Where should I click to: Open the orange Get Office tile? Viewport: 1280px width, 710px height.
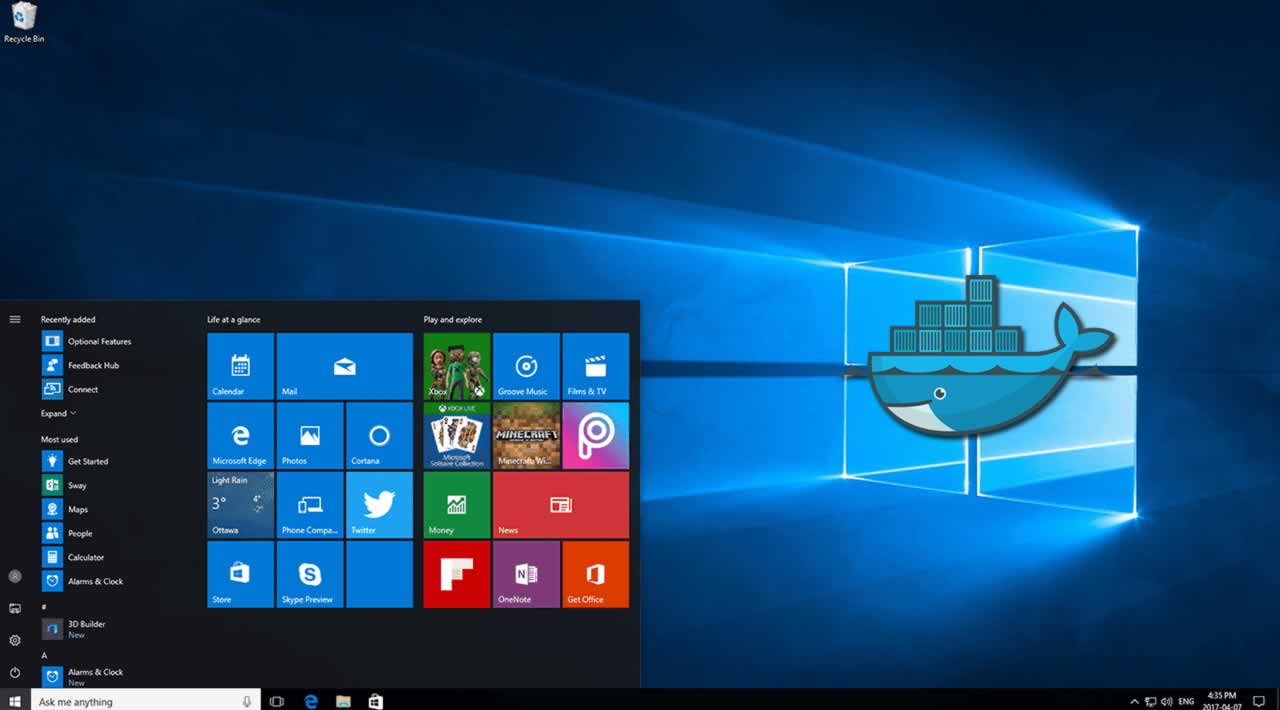596,574
